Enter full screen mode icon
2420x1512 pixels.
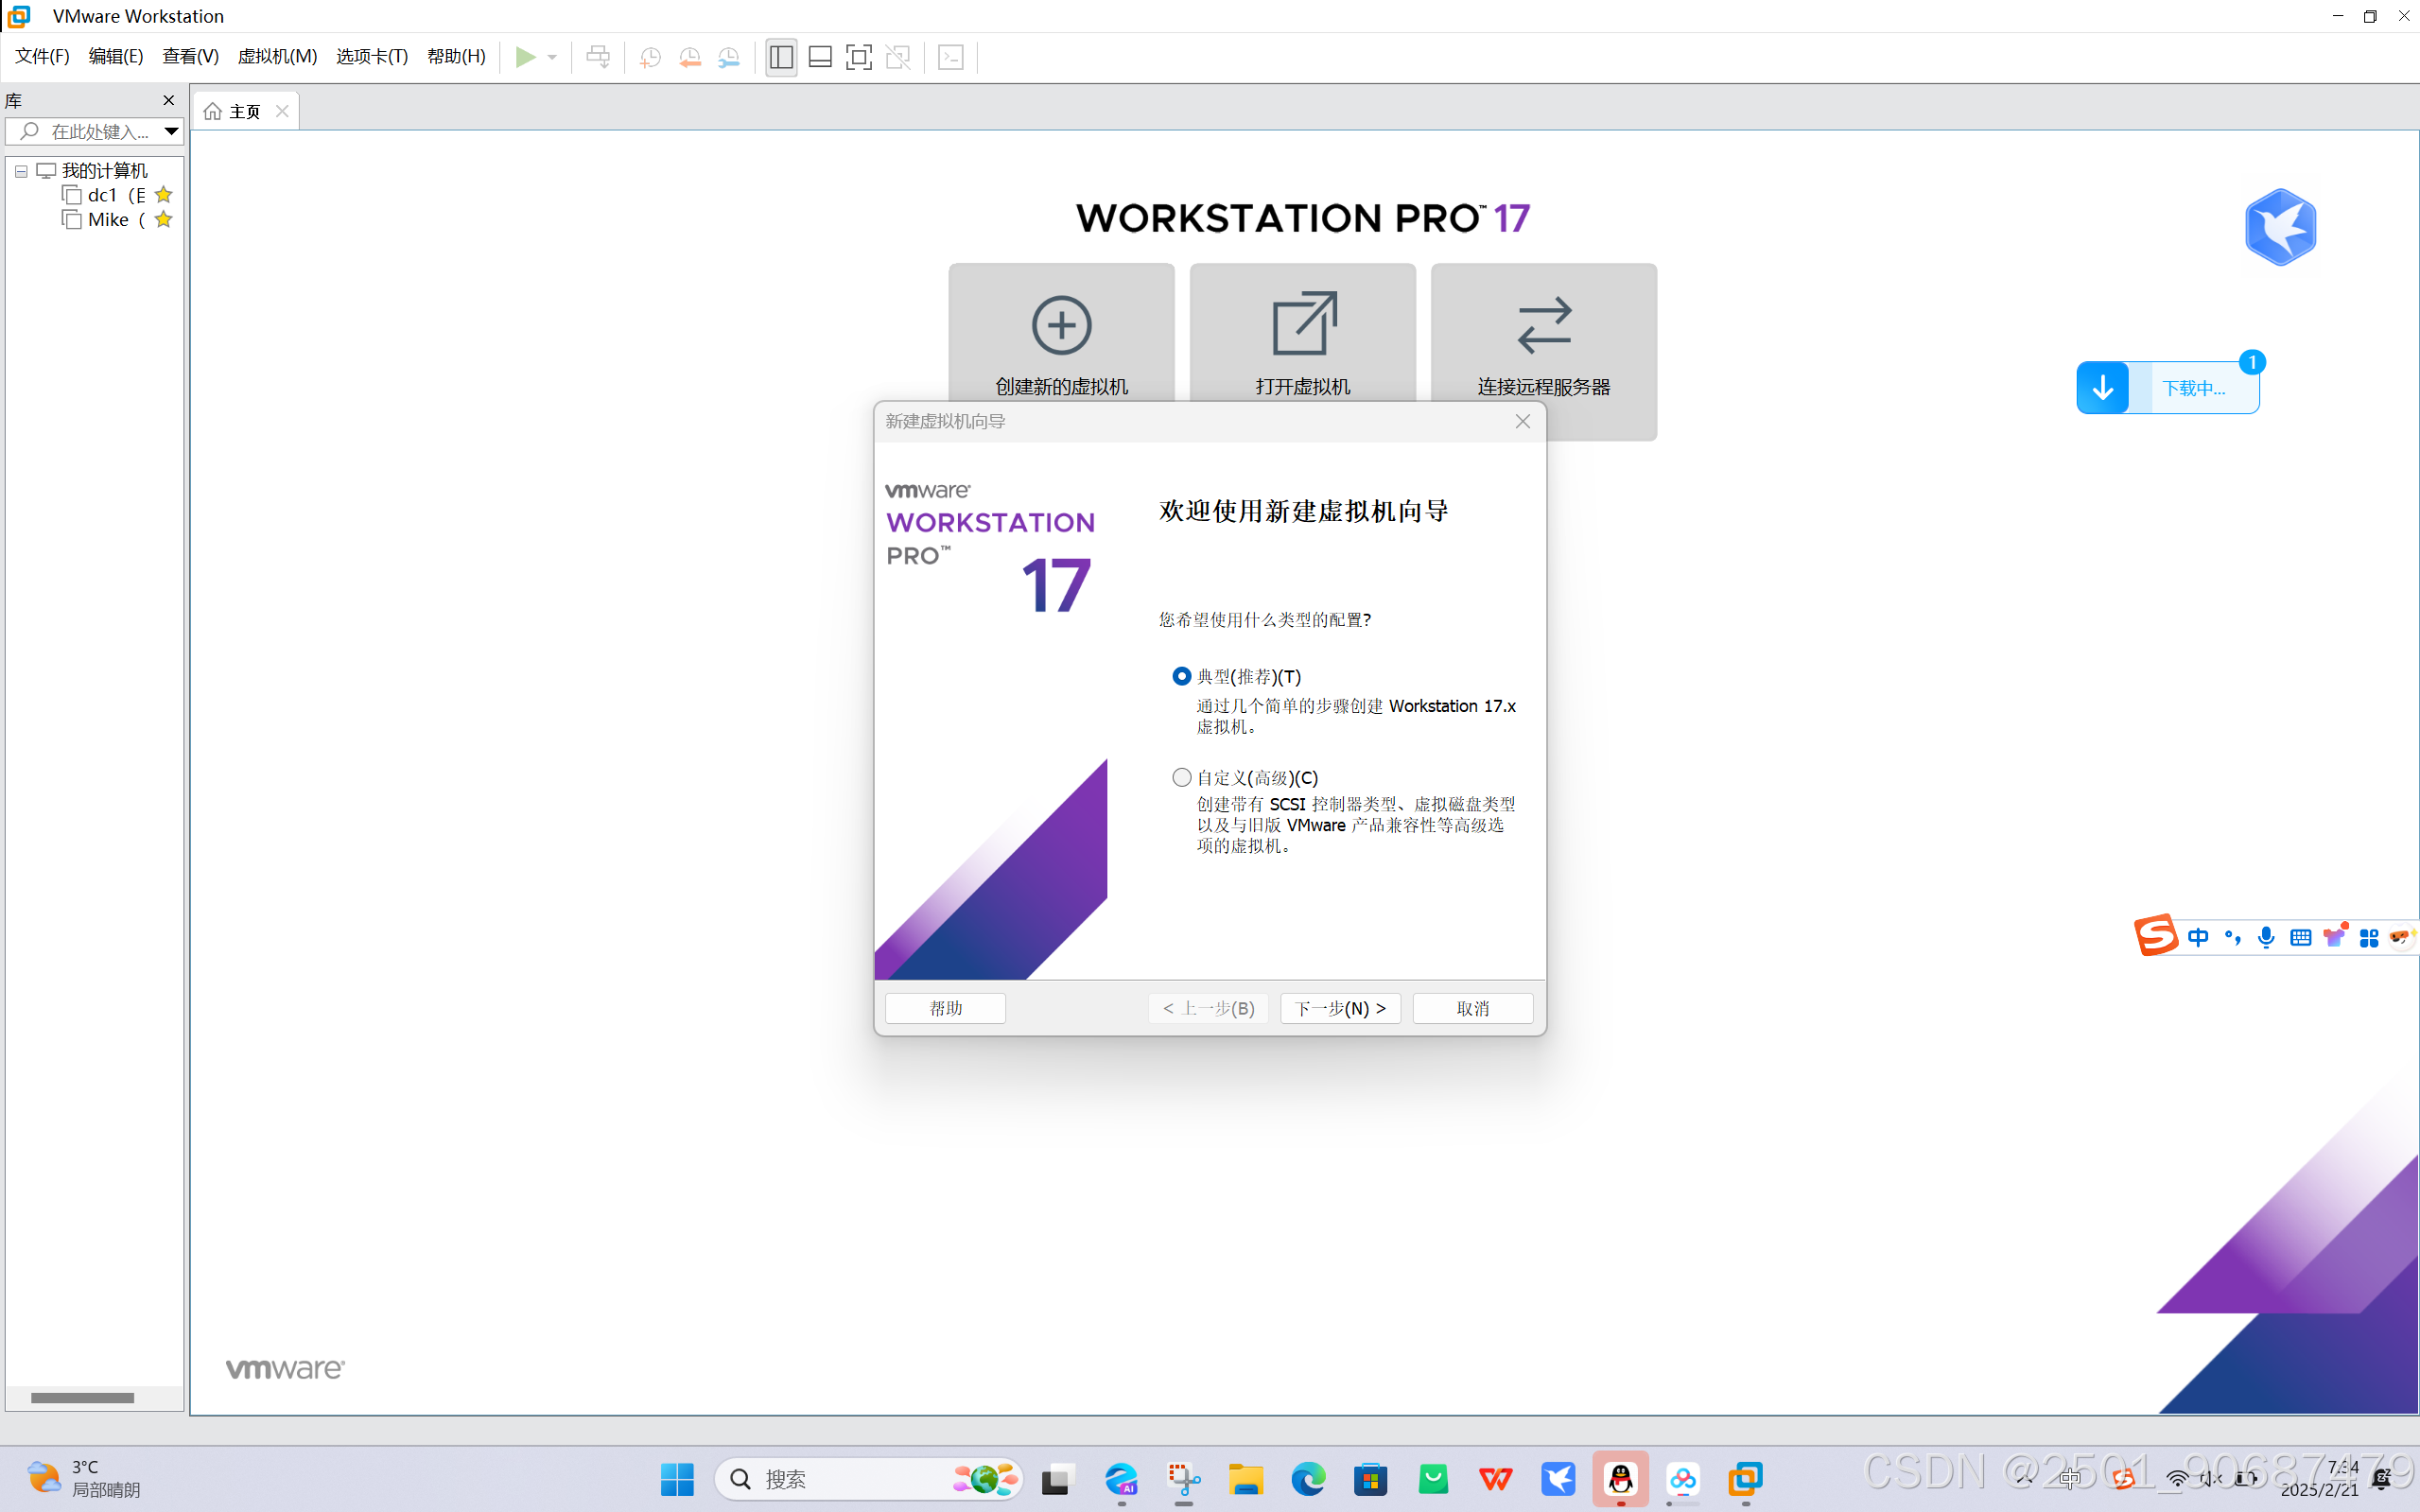coord(858,57)
